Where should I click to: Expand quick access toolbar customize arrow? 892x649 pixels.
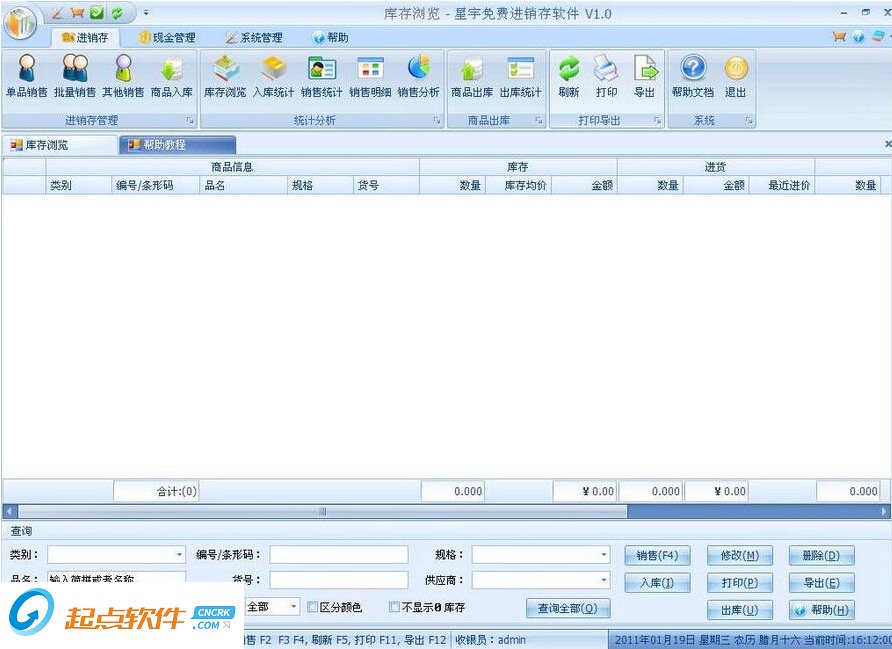pyautogui.click(x=146, y=13)
